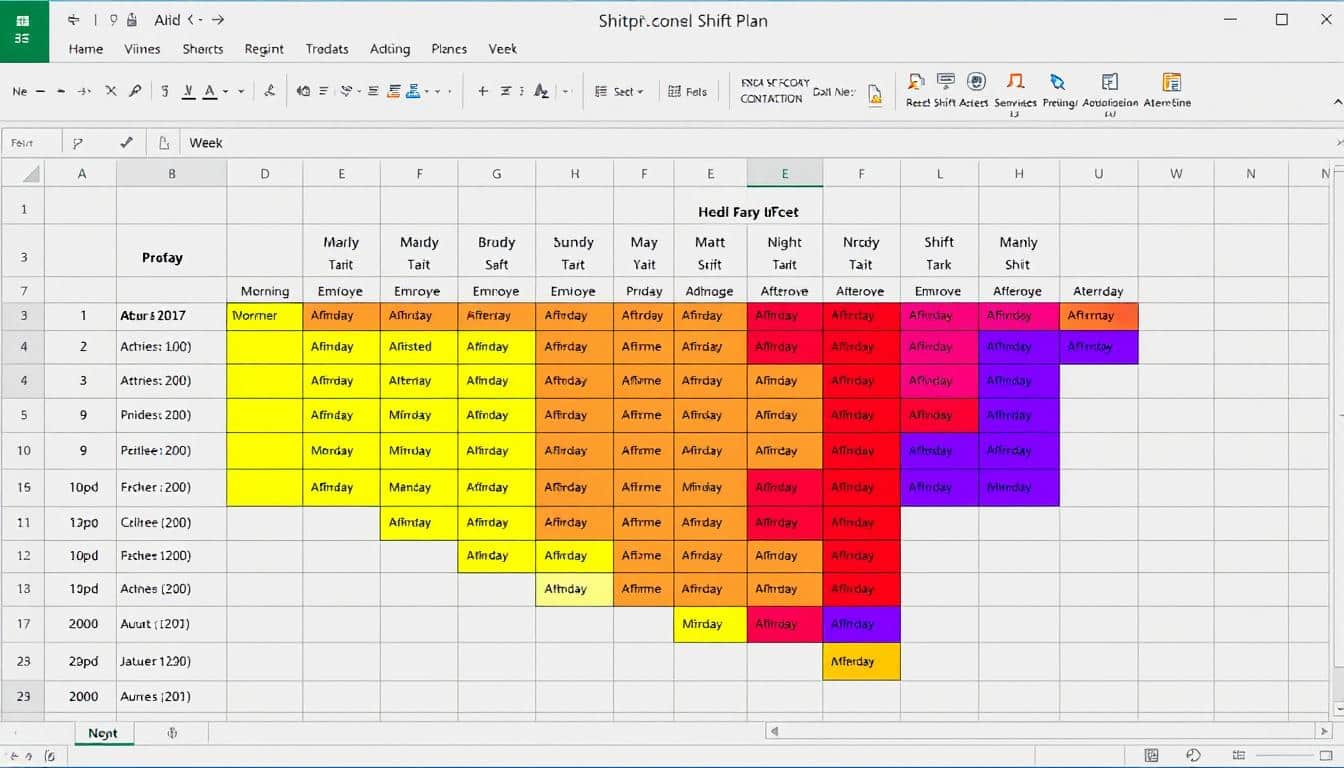The height and width of the screenshot is (768, 1344).
Task: Open the Veek ribbon tab
Action: point(503,48)
